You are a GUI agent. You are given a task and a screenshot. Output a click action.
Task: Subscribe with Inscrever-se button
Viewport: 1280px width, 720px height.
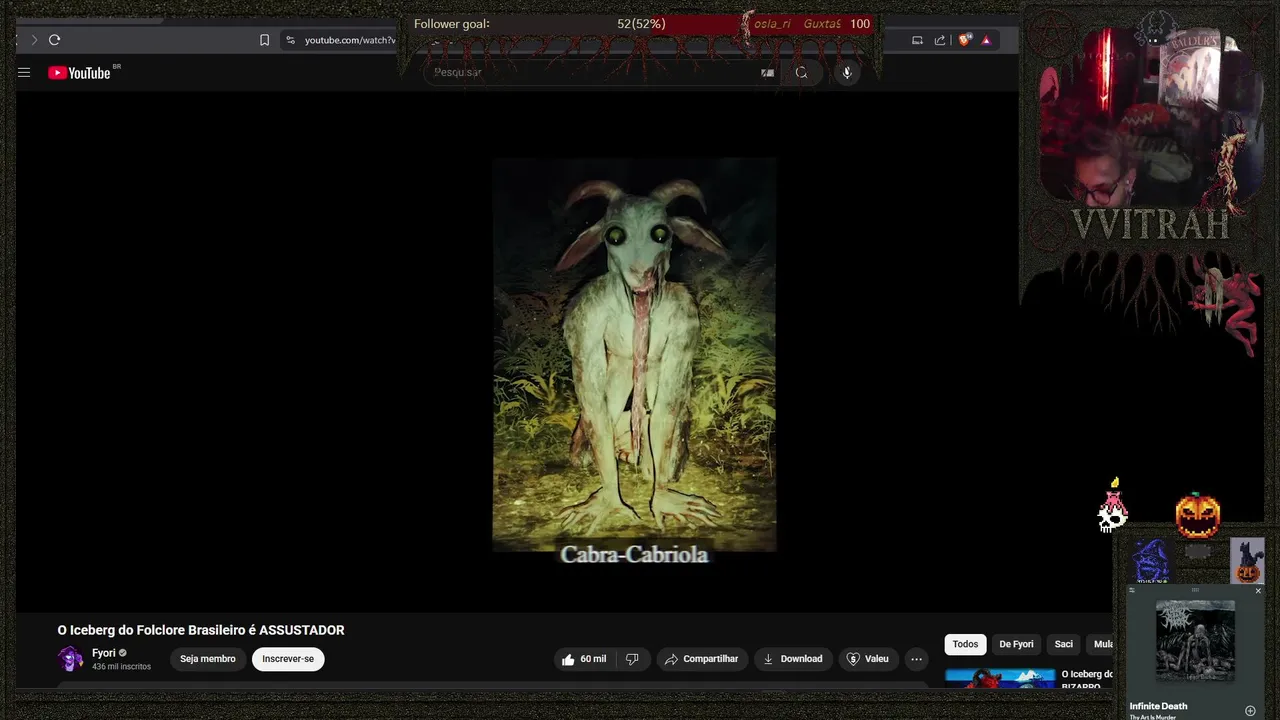[288, 659]
